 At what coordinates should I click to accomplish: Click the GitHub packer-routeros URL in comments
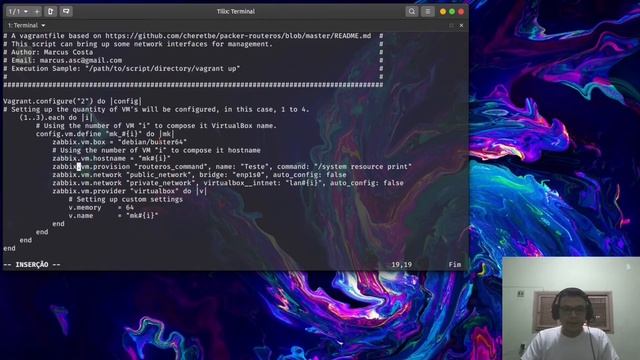coord(238,36)
